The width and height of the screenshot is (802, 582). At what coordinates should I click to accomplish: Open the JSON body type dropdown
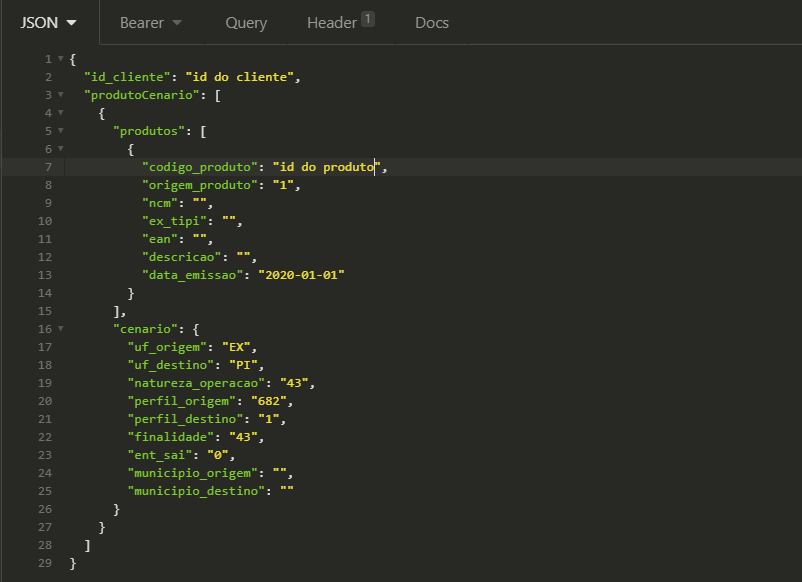coord(49,23)
